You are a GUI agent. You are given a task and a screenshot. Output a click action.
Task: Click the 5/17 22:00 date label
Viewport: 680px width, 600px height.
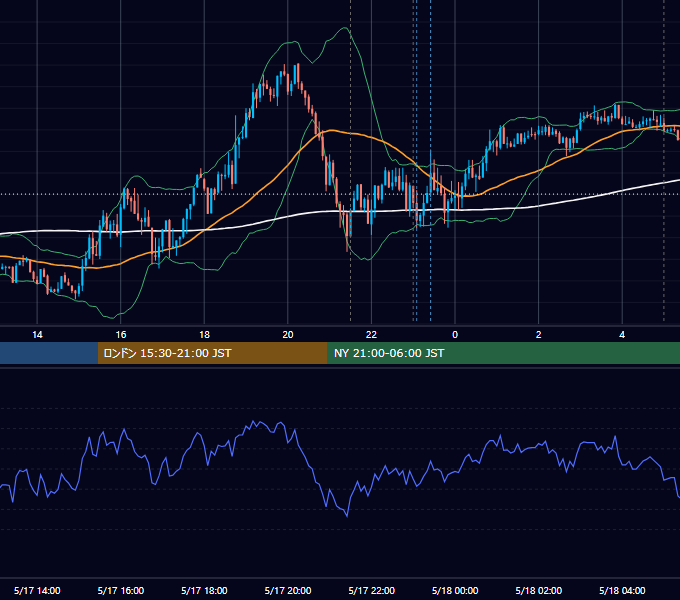(372, 590)
